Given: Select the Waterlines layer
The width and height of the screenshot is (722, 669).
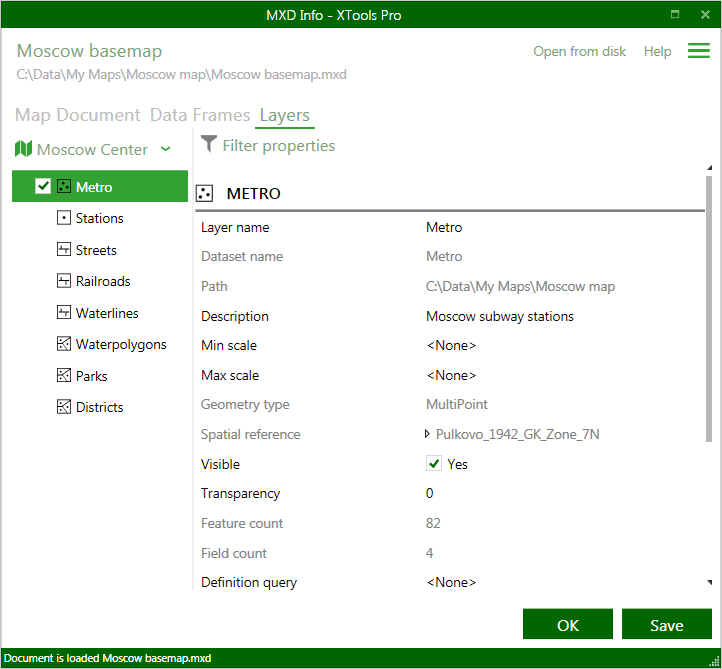Looking at the screenshot, I should [x=107, y=313].
